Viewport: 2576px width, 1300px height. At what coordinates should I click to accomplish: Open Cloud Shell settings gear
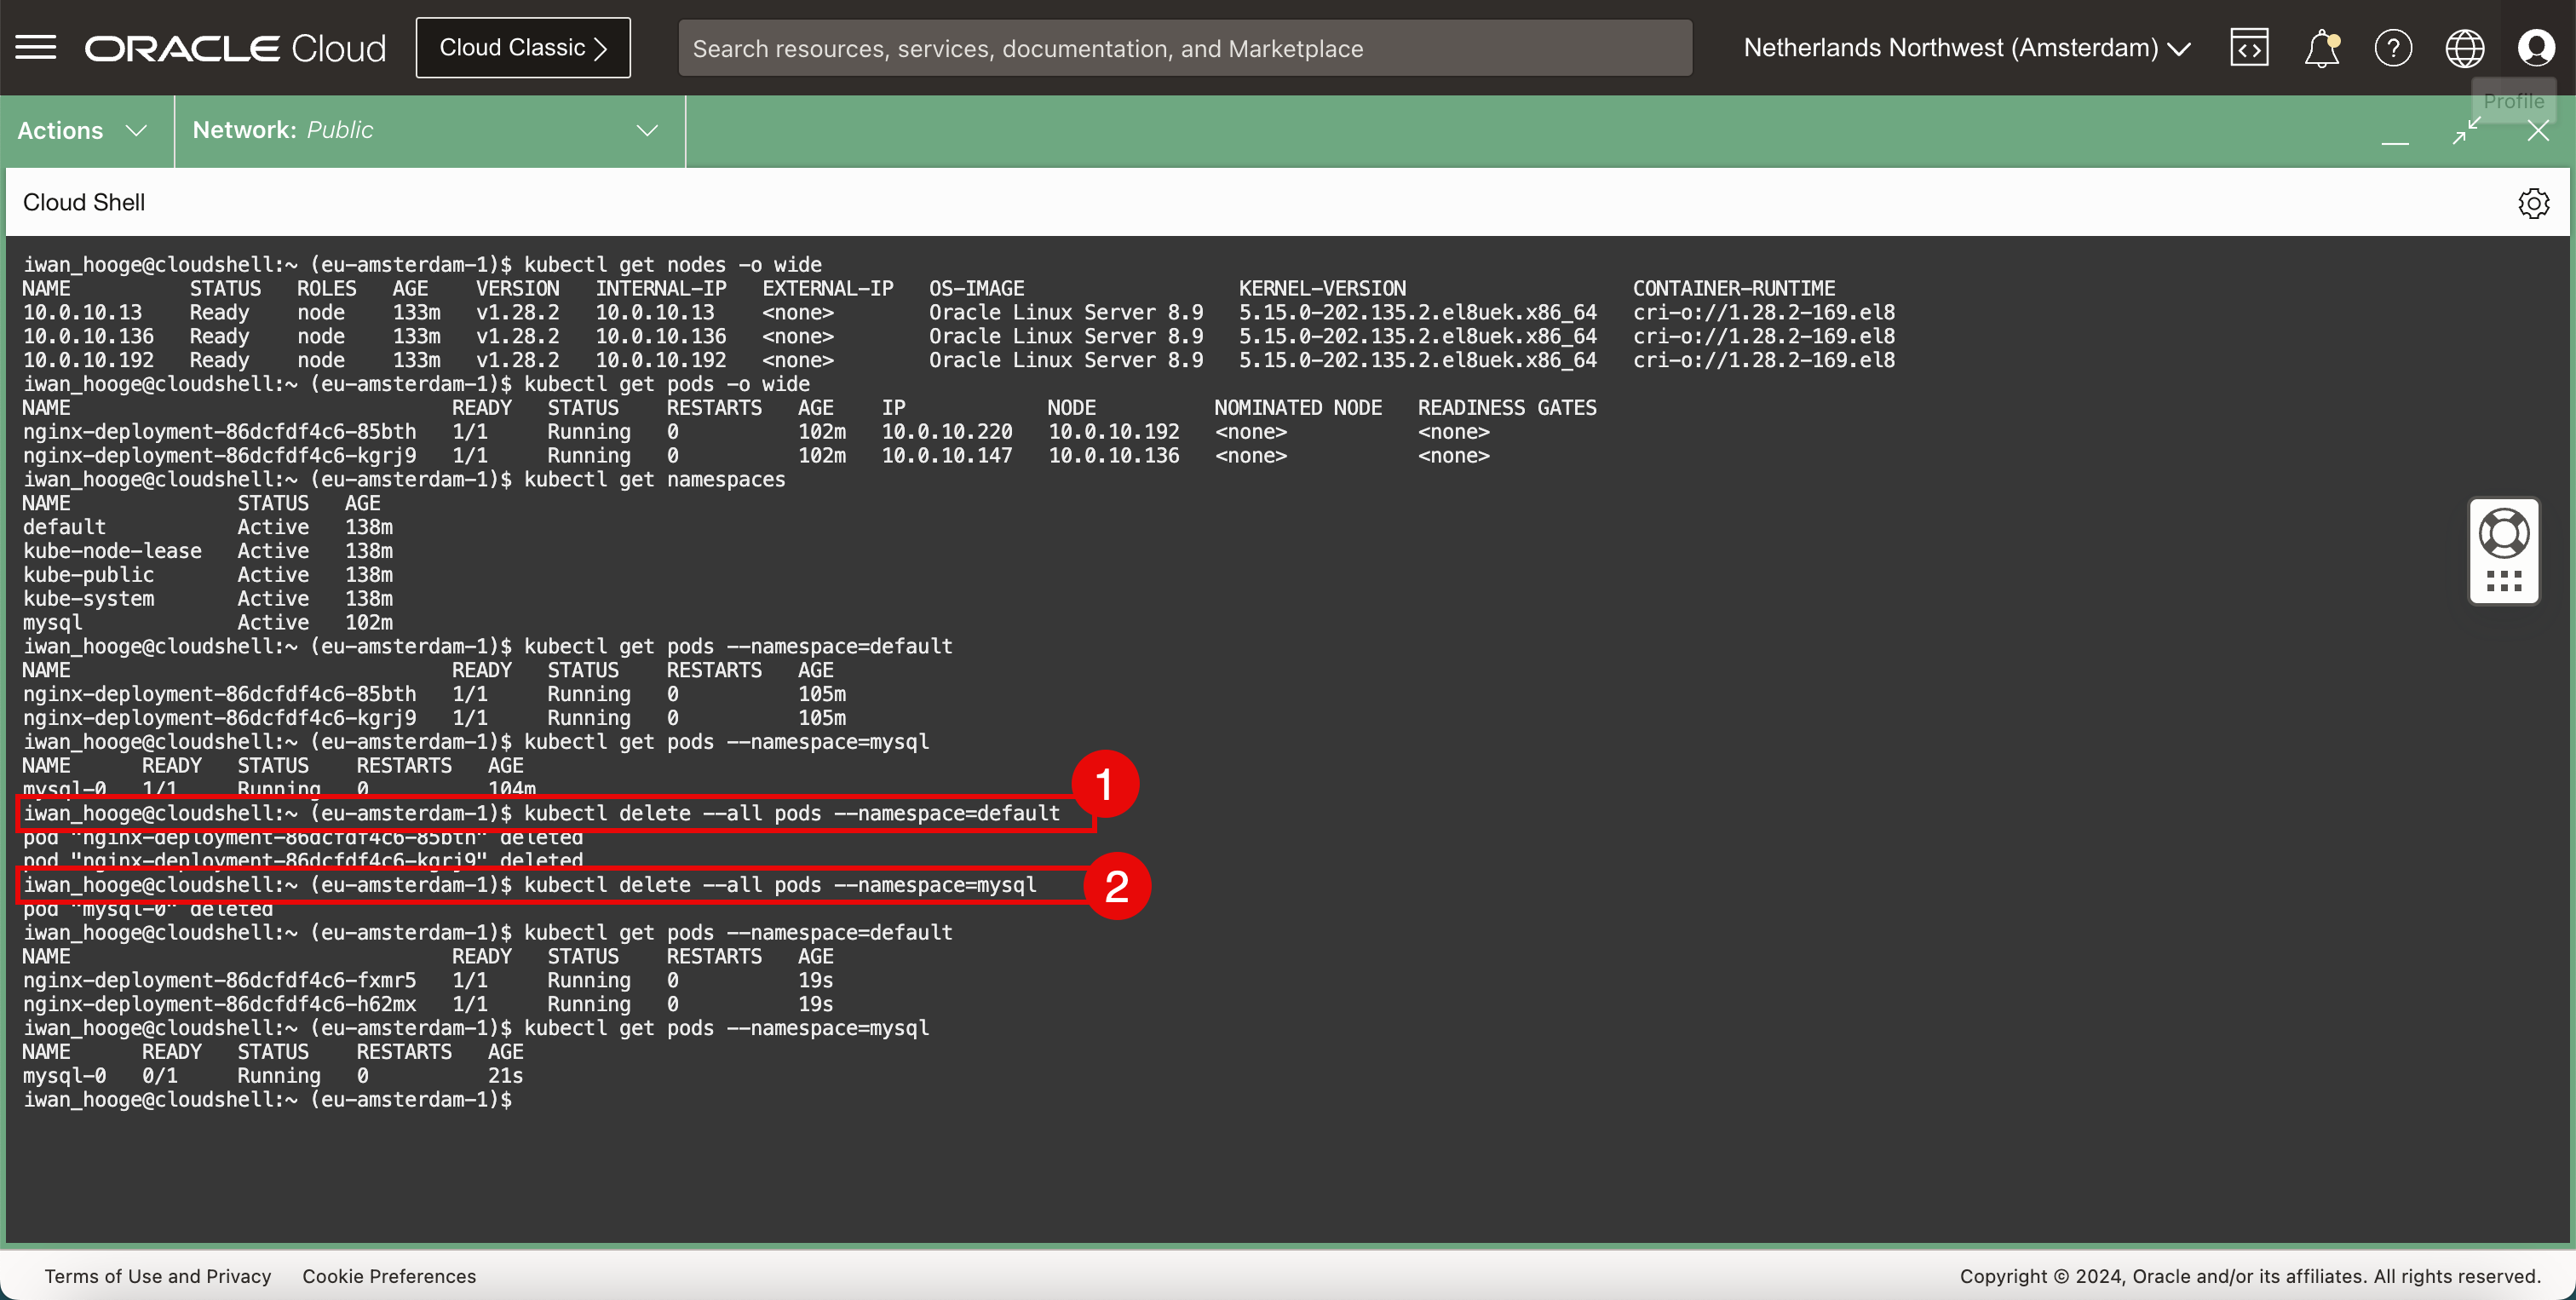[x=2533, y=203]
